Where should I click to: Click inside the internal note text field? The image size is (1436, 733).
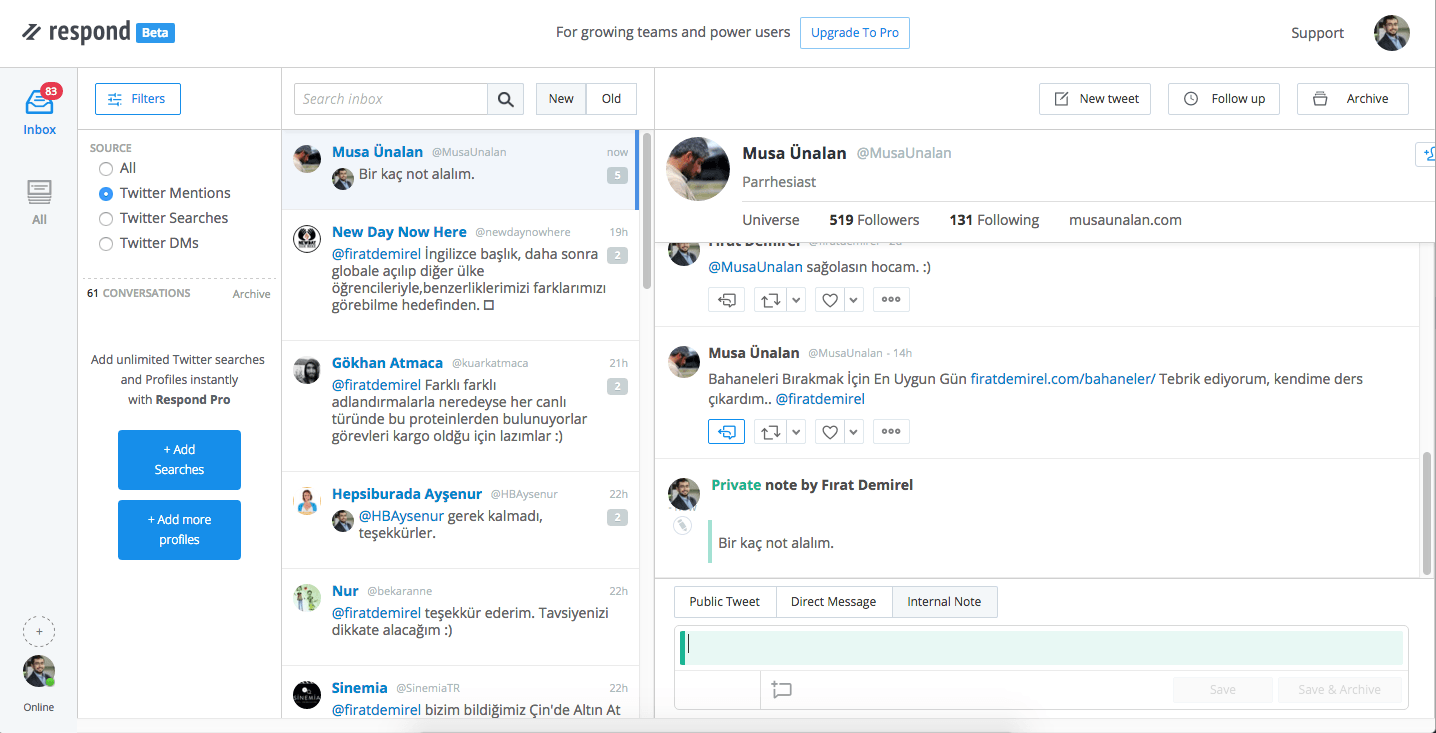coord(1040,645)
